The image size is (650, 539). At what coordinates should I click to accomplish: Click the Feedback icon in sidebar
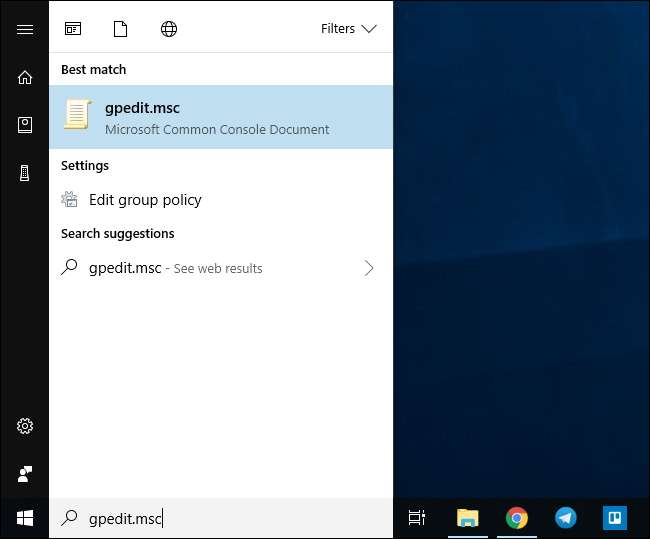point(24,473)
